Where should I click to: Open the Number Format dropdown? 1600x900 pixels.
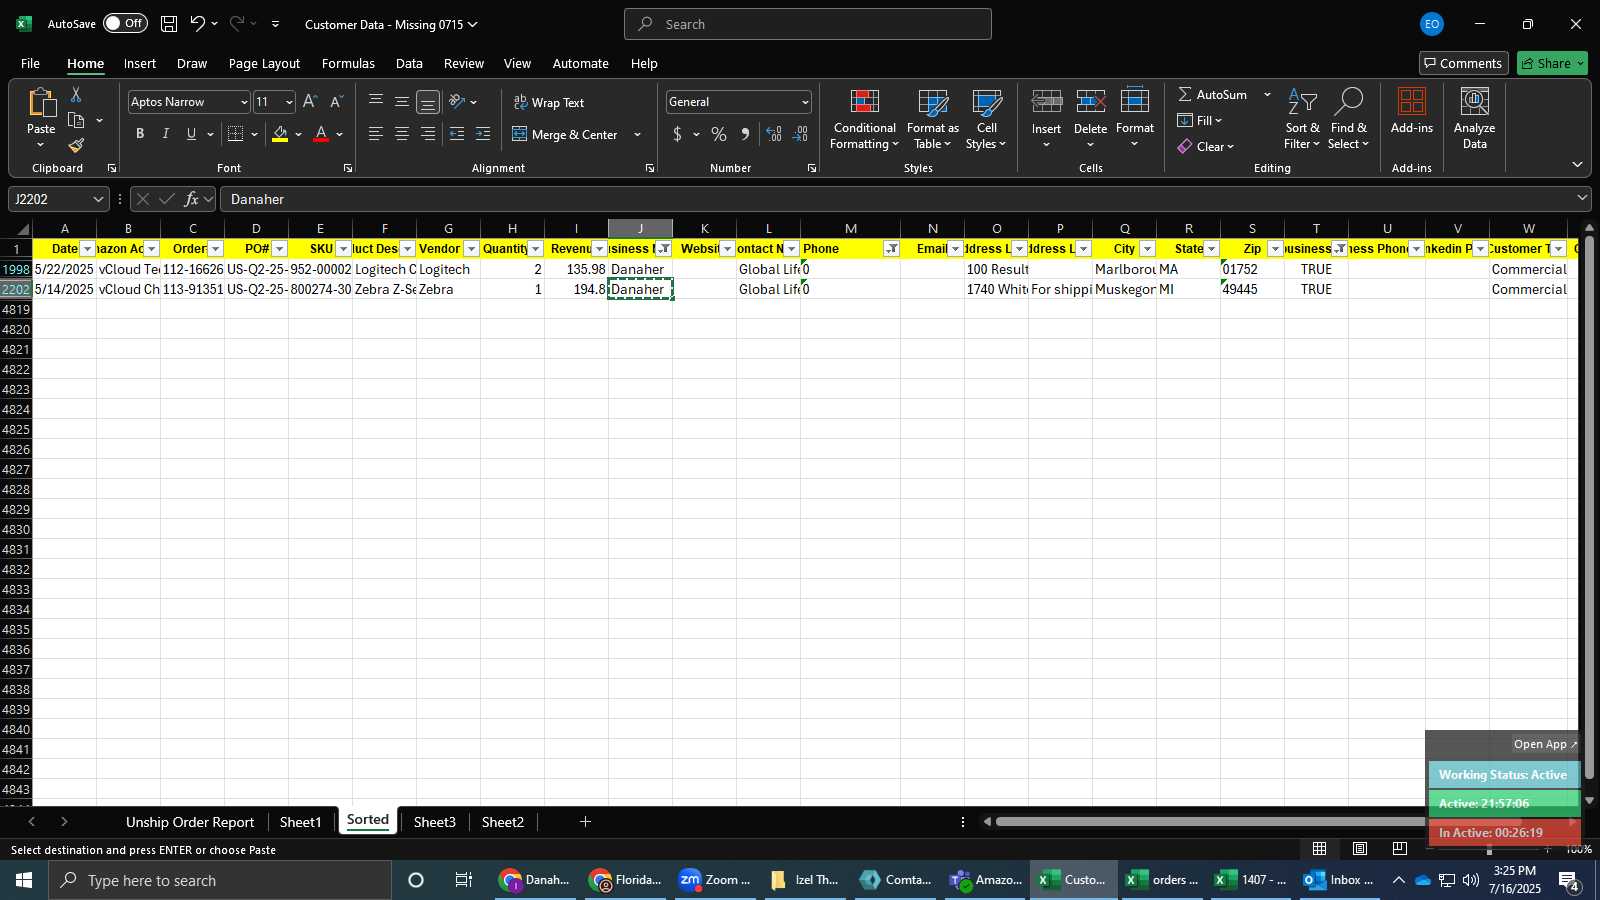tap(804, 102)
